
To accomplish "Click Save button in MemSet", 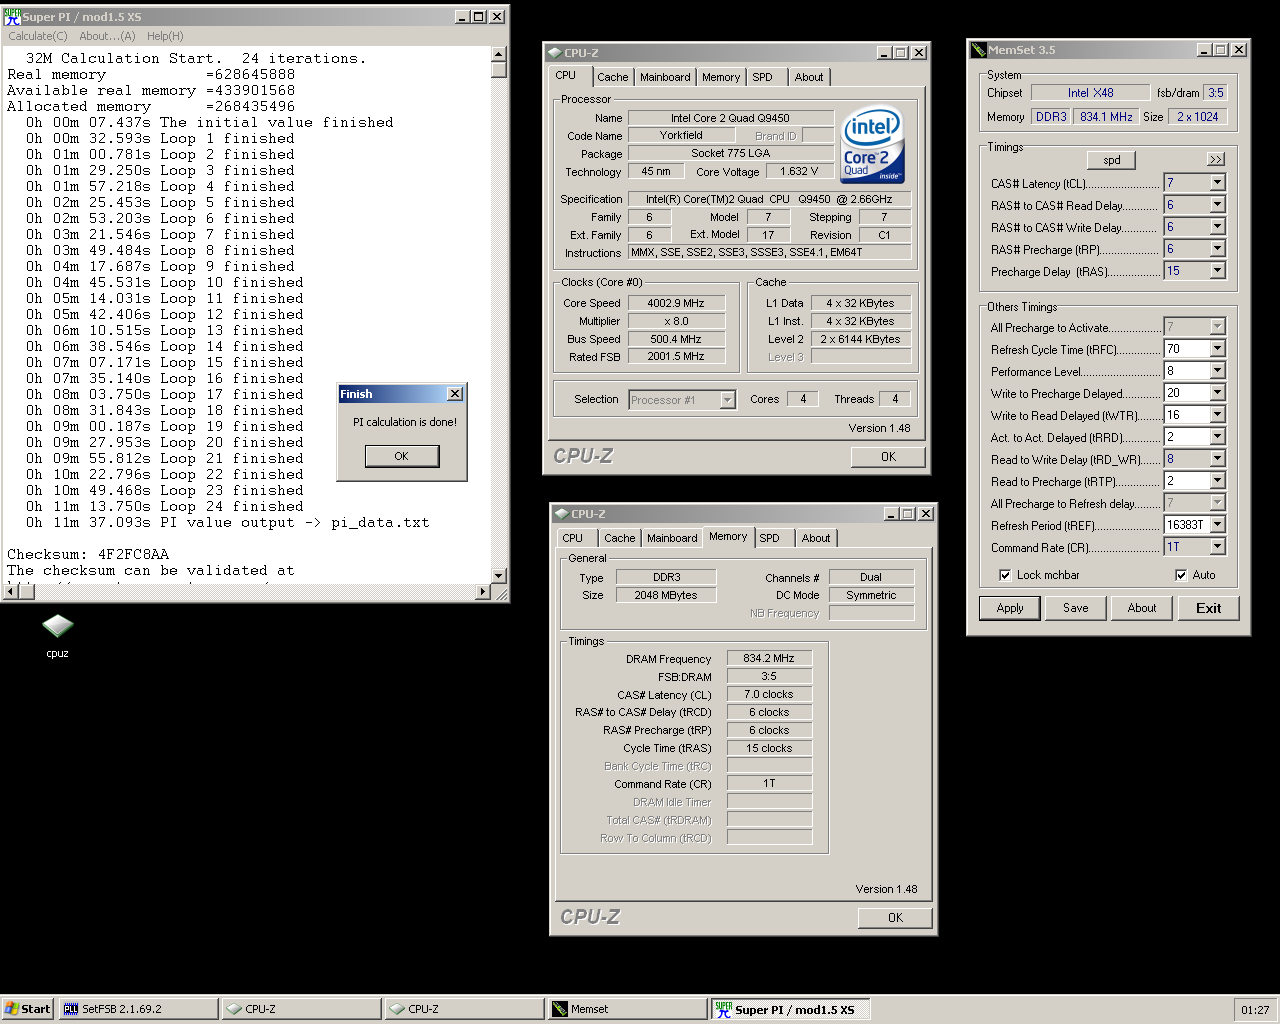I will coord(1076,608).
